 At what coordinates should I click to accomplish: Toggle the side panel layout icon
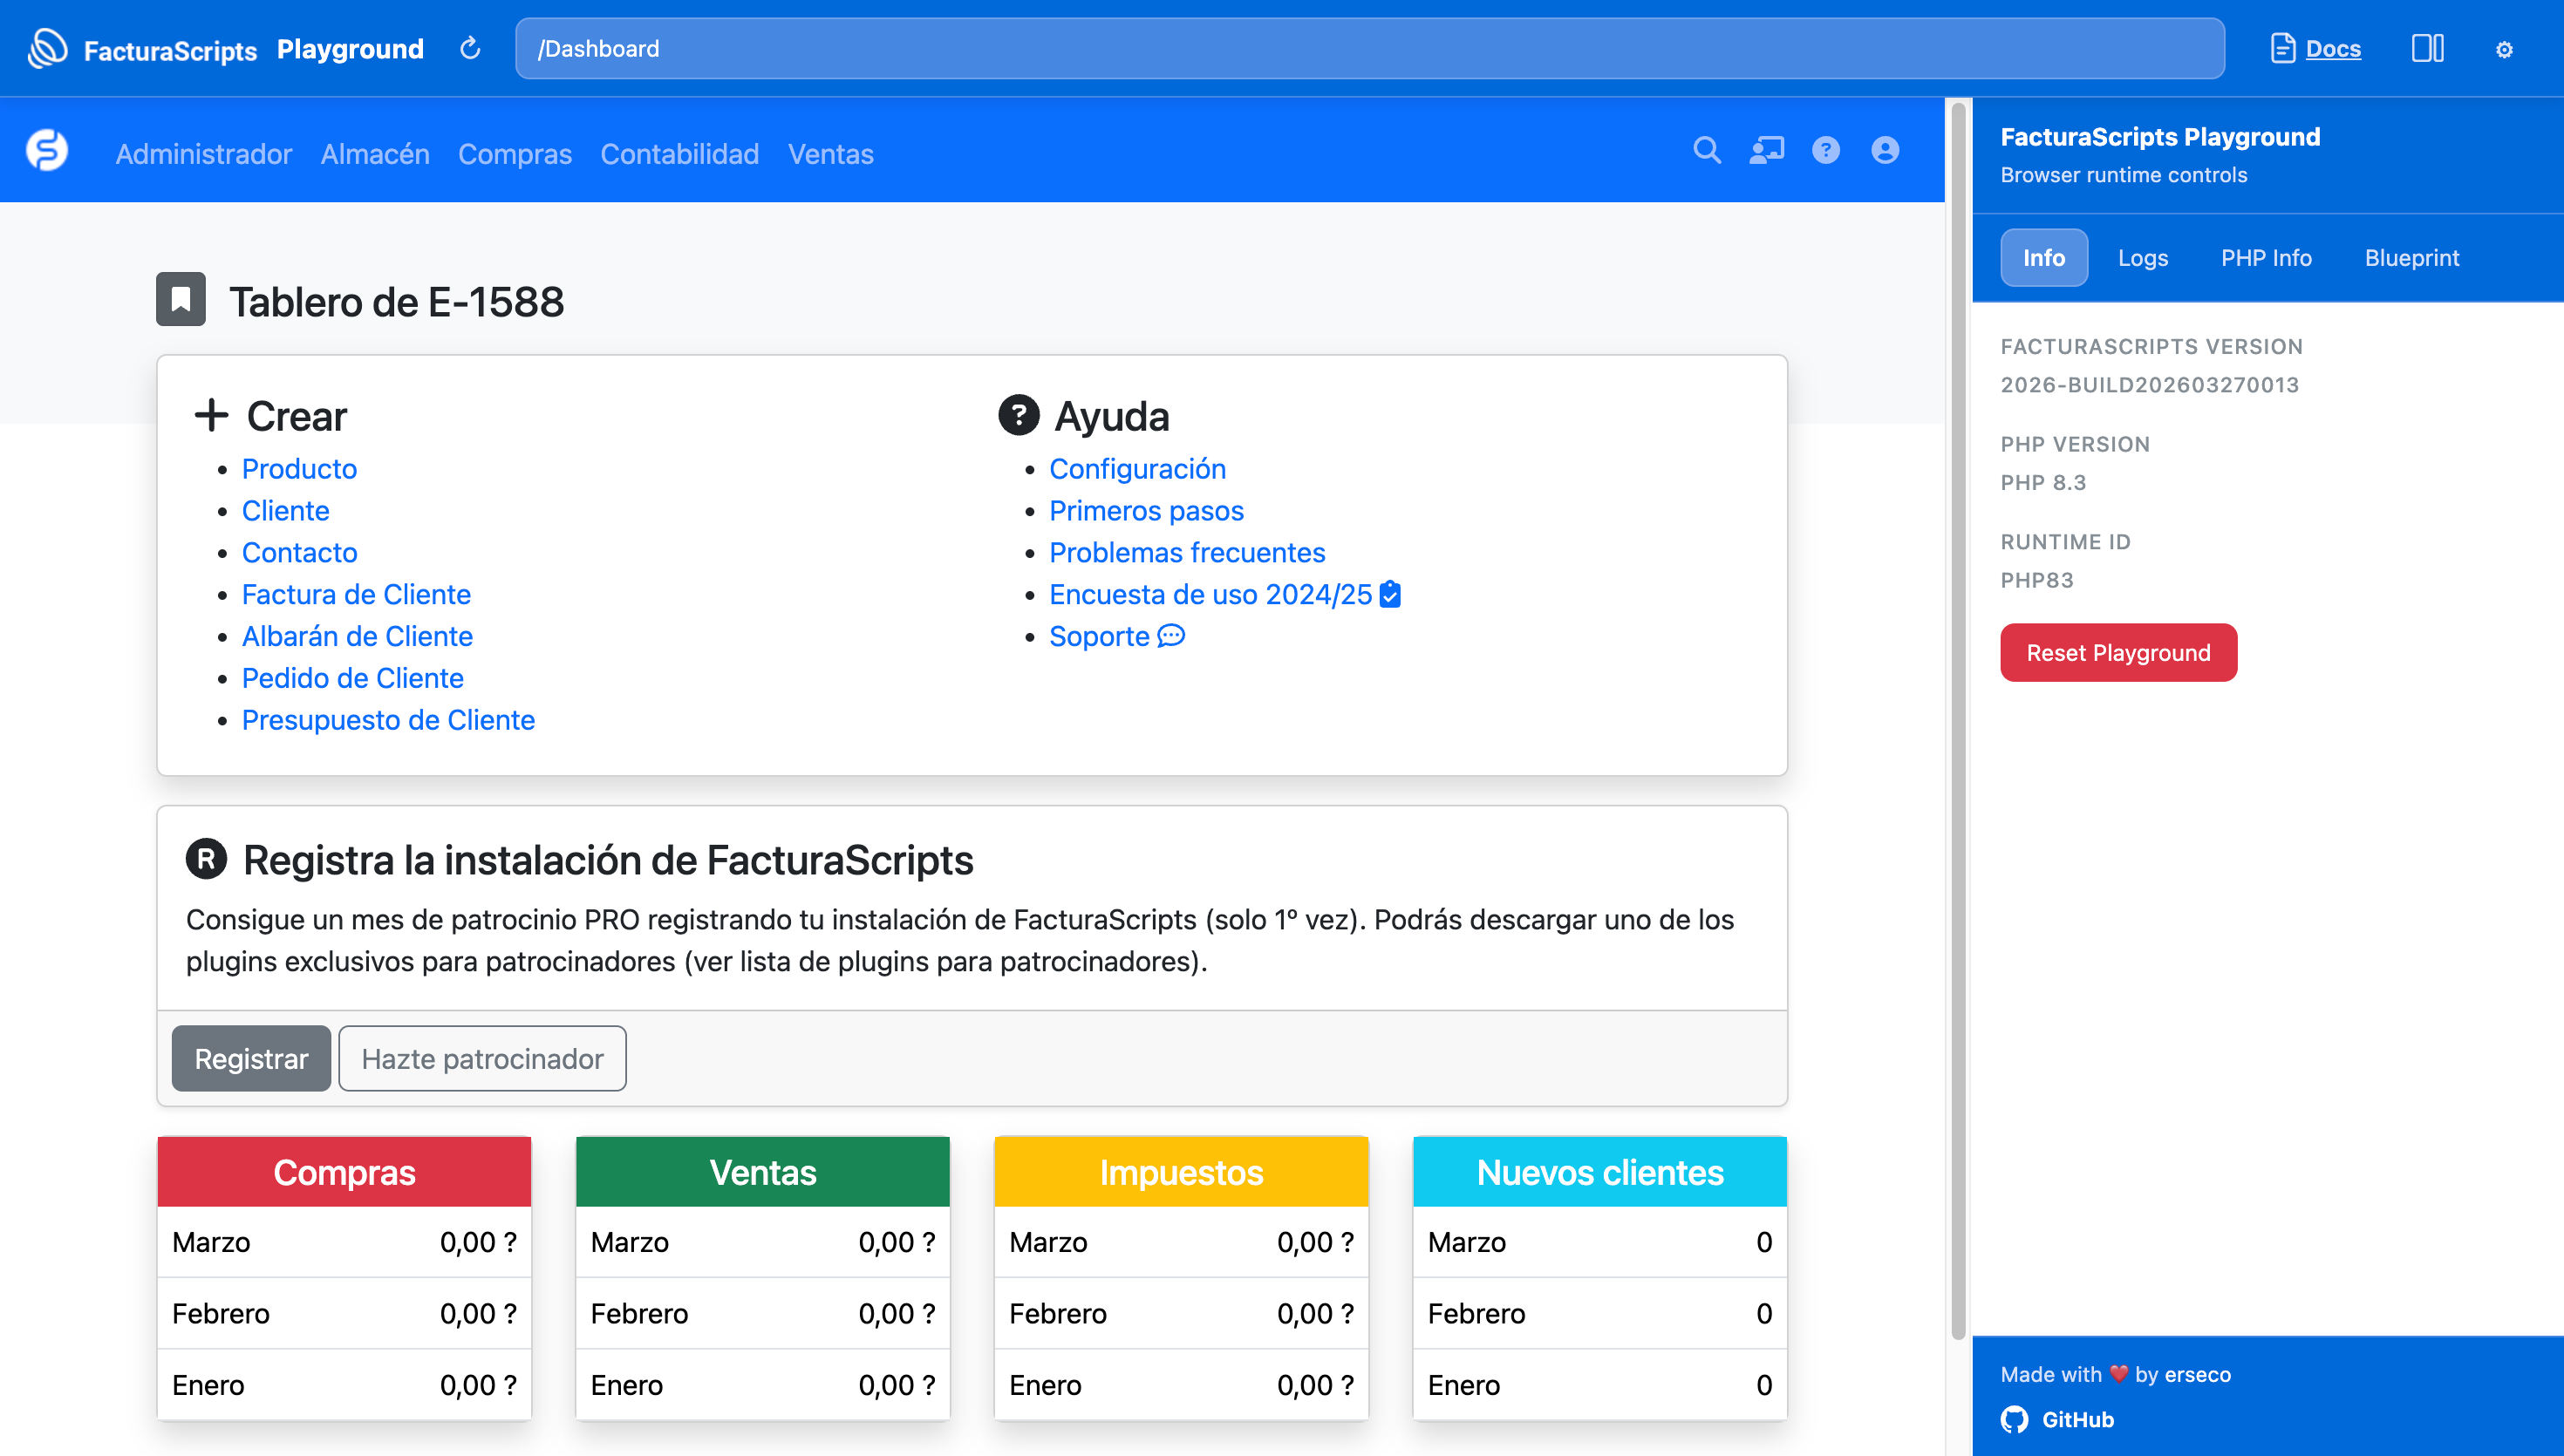[x=2427, y=48]
